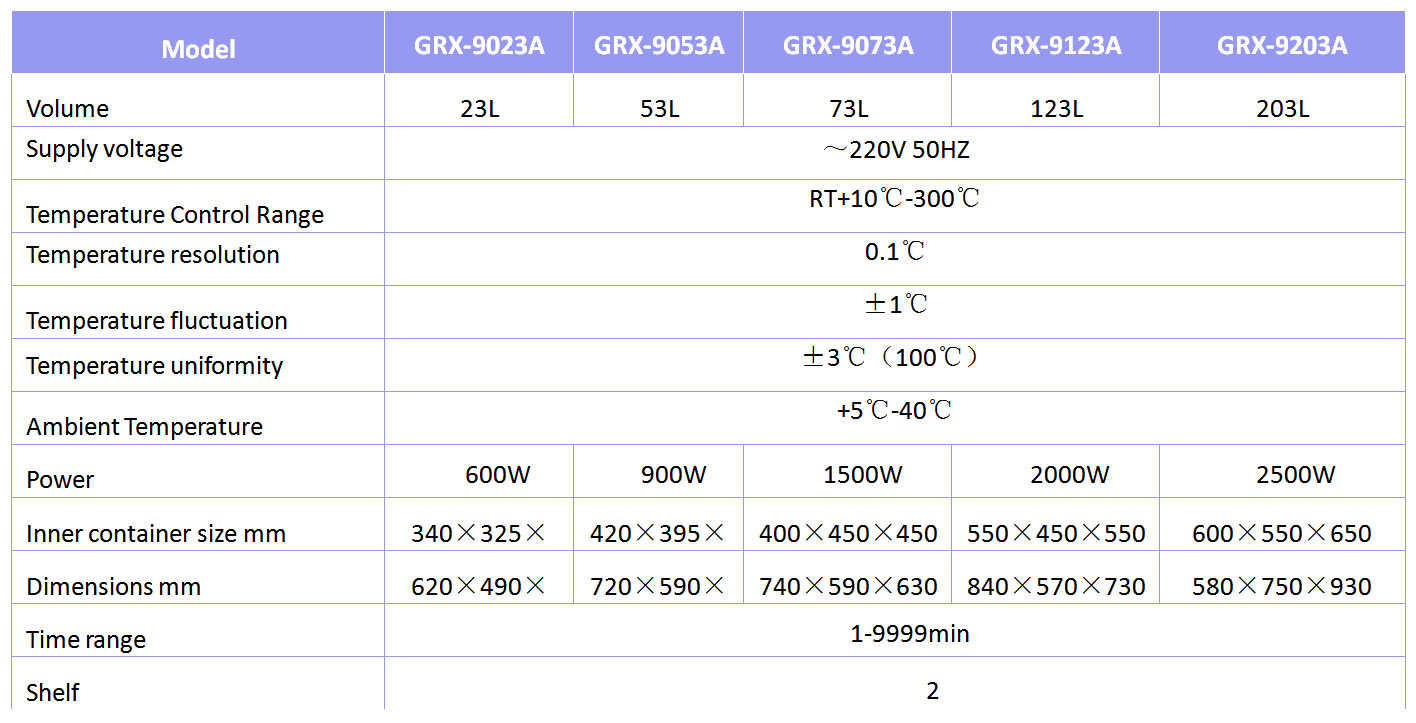Select the Ambient Temperature row label
Image resolution: width=1416 pixels, height=723 pixels.
point(144,427)
